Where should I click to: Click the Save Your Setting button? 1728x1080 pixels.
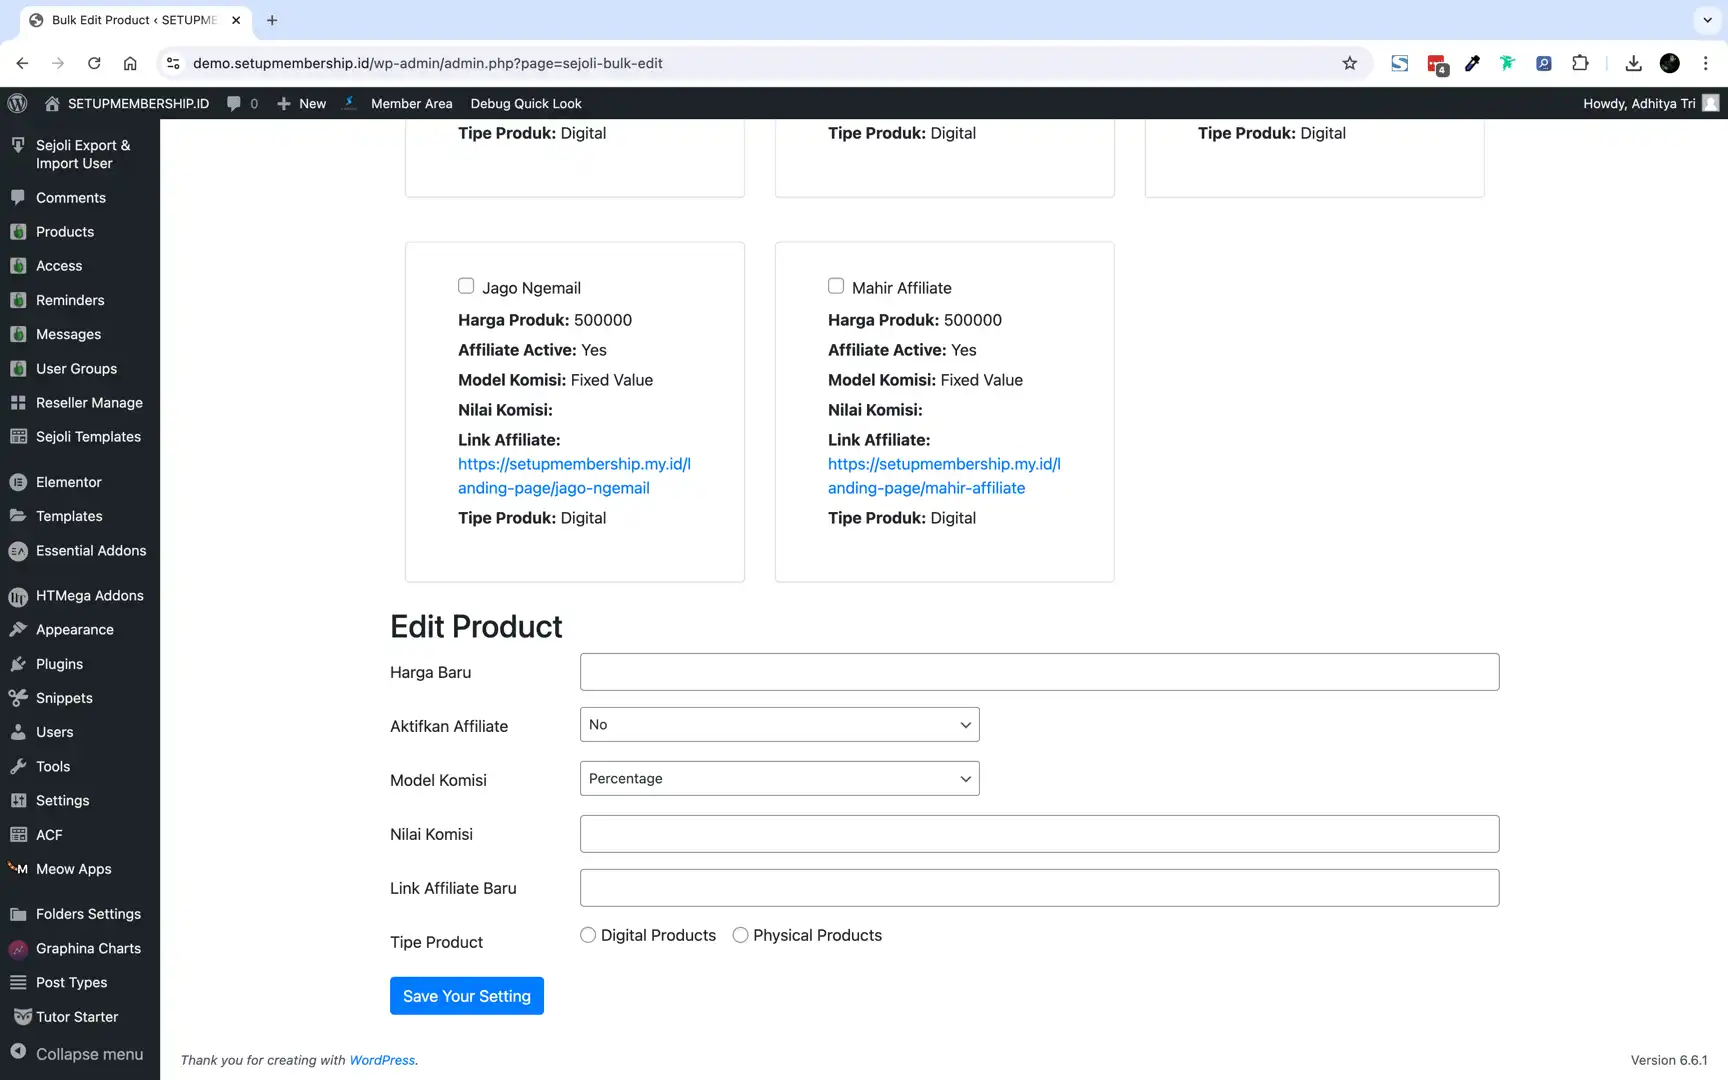[466, 995]
